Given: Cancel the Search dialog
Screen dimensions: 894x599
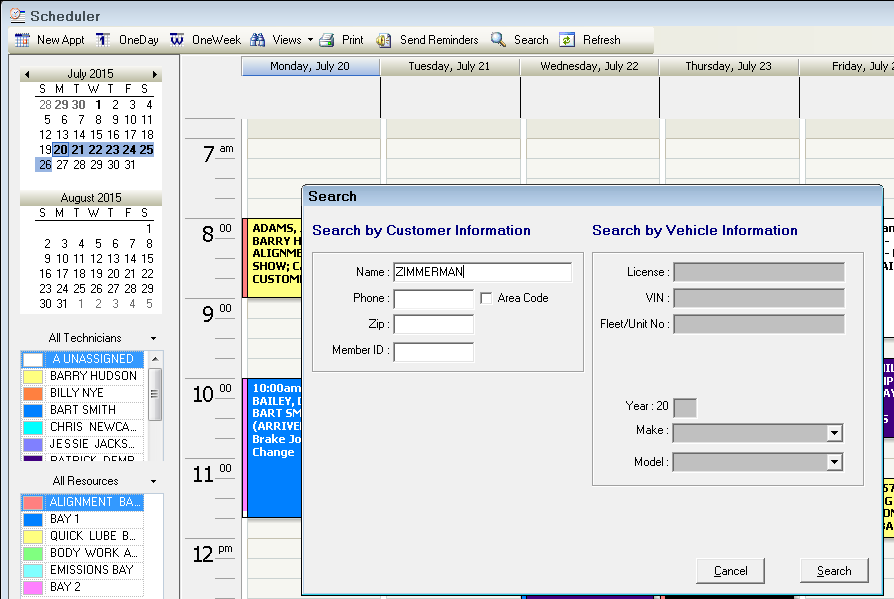Looking at the screenshot, I should click(x=731, y=571).
